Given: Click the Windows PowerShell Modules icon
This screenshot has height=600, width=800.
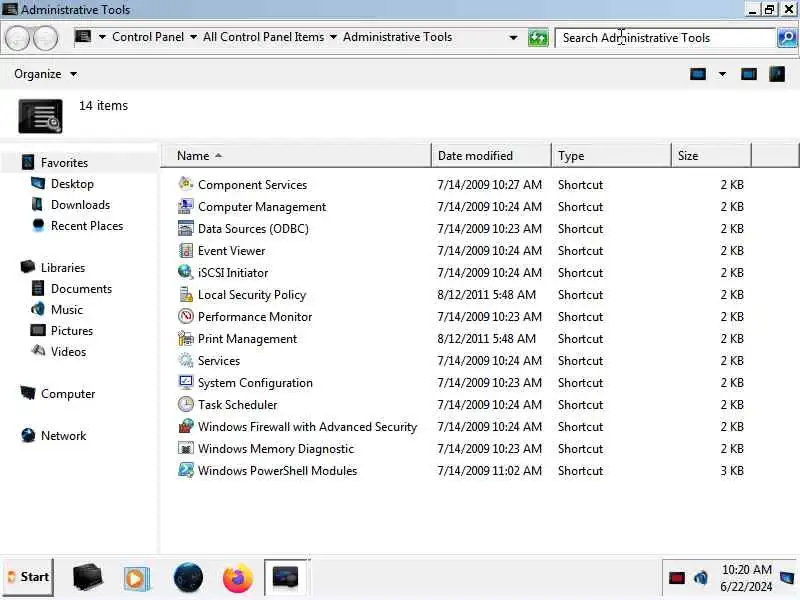Looking at the screenshot, I should [x=186, y=470].
